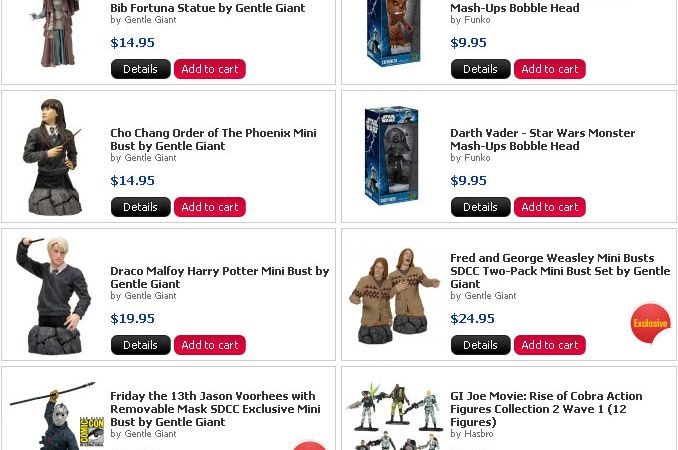The image size is (678, 450).
Task: Click the Darth Vader Star Wars Monster Mash-Ups title
Action: tap(543, 139)
